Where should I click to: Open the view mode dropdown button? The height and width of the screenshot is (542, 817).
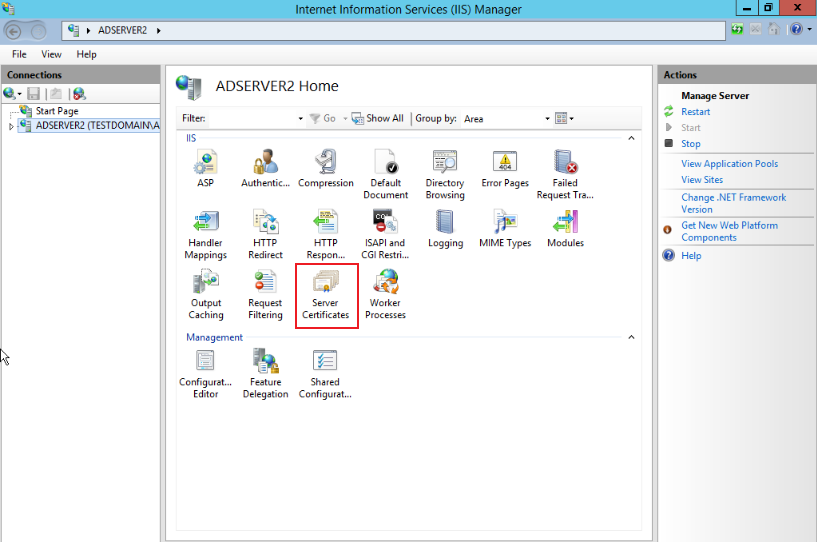[x=564, y=118]
